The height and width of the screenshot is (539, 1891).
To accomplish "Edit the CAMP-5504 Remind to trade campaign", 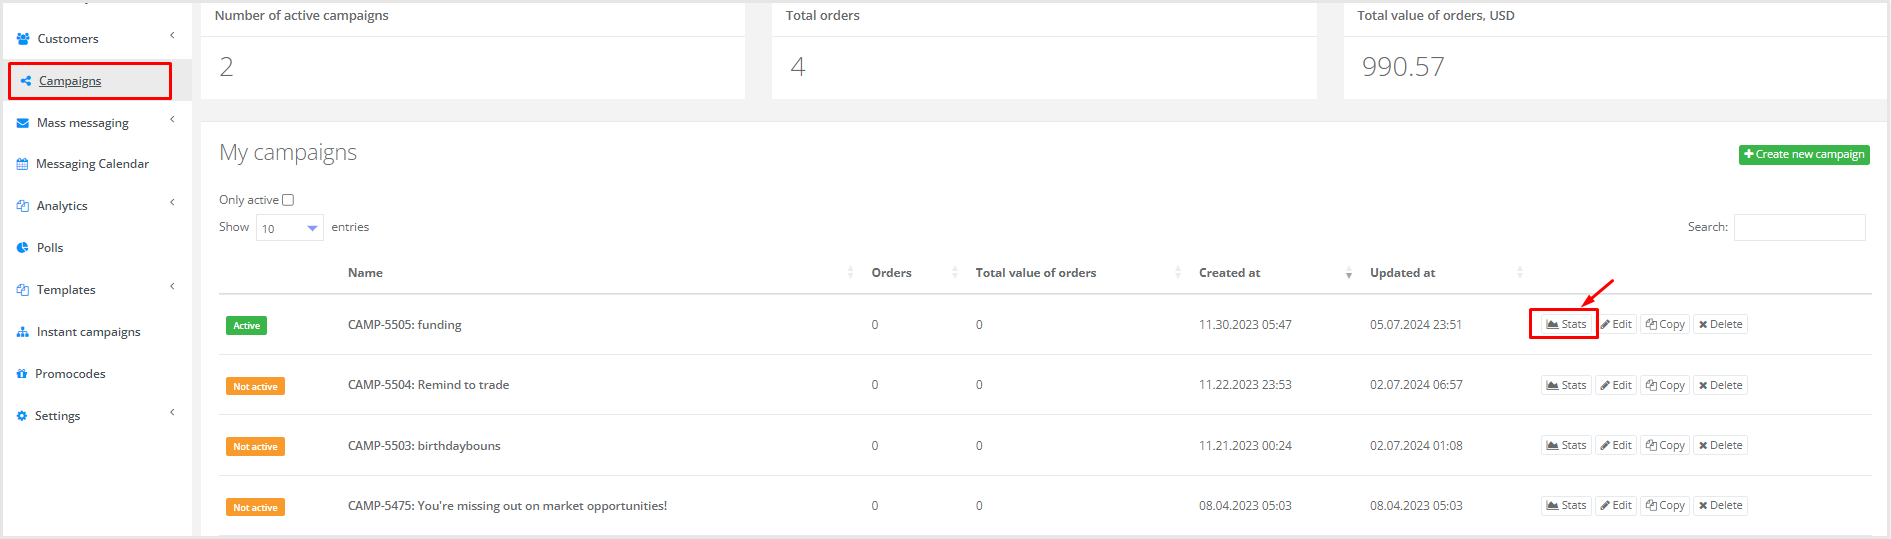I will (1615, 386).
